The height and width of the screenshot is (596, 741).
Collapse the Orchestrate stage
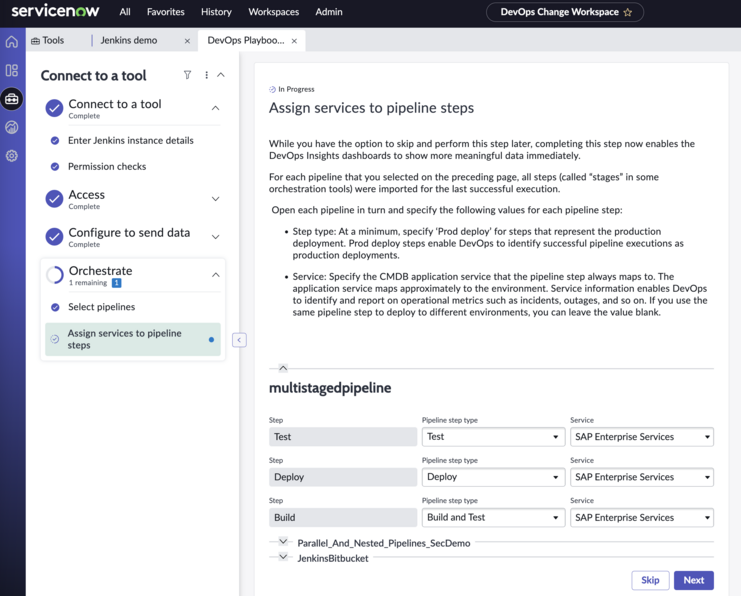point(215,275)
